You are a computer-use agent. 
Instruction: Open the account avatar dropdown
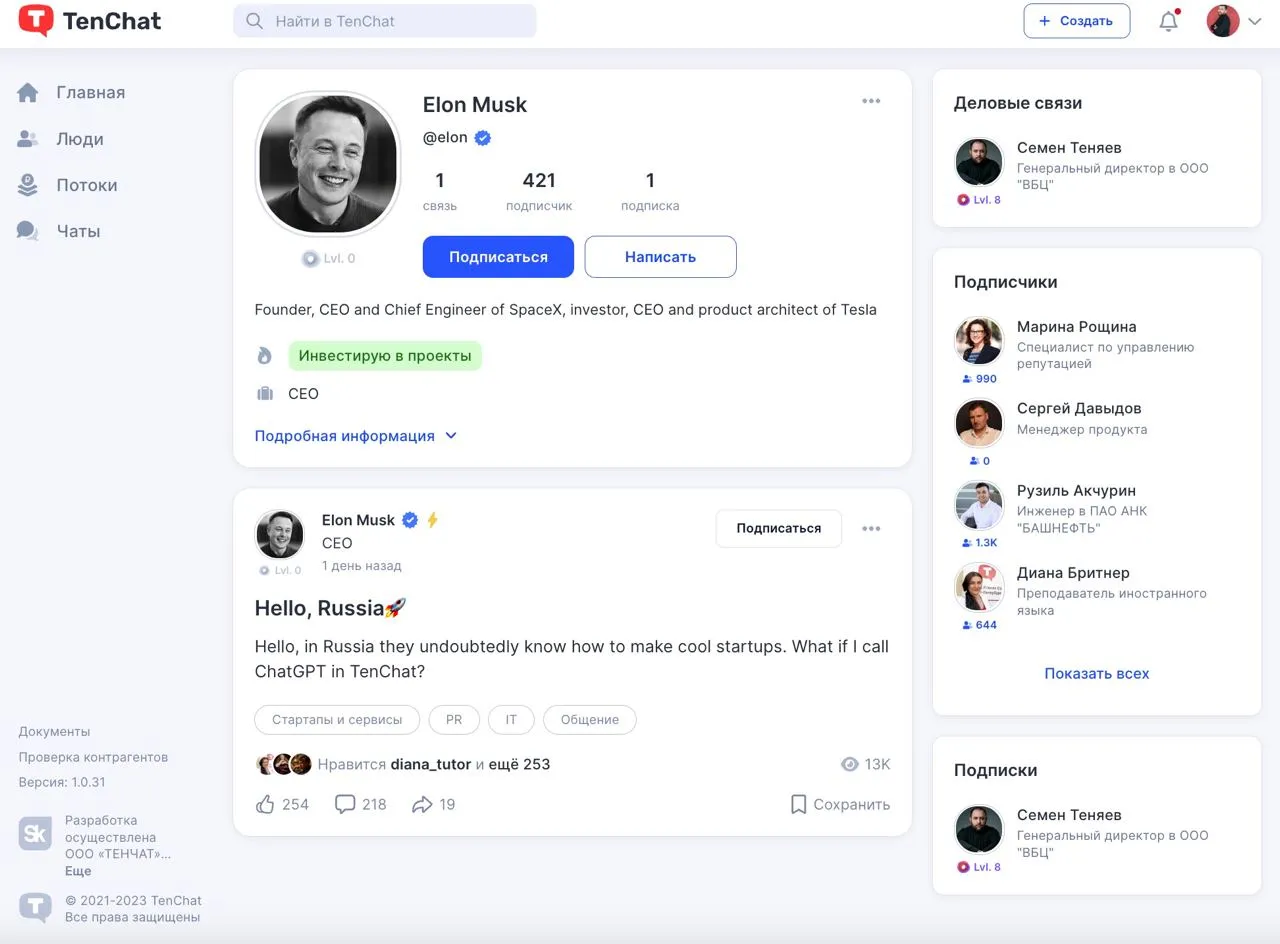point(1234,21)
